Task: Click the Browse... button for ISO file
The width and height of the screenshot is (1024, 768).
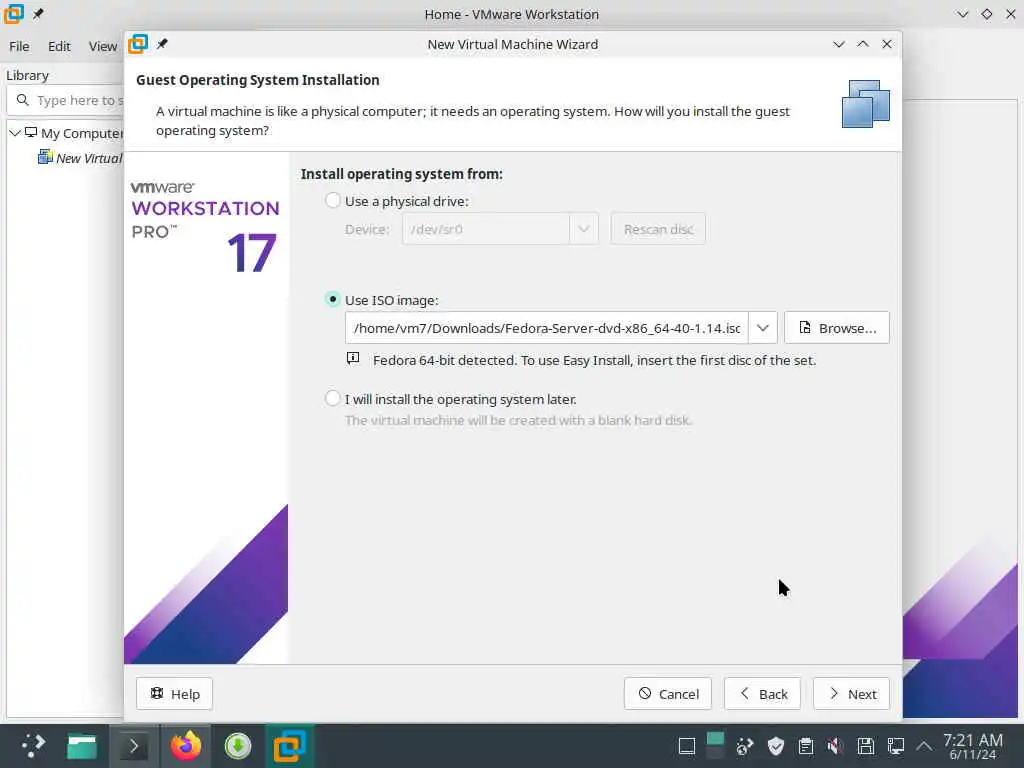Action: tap(837, 328)
